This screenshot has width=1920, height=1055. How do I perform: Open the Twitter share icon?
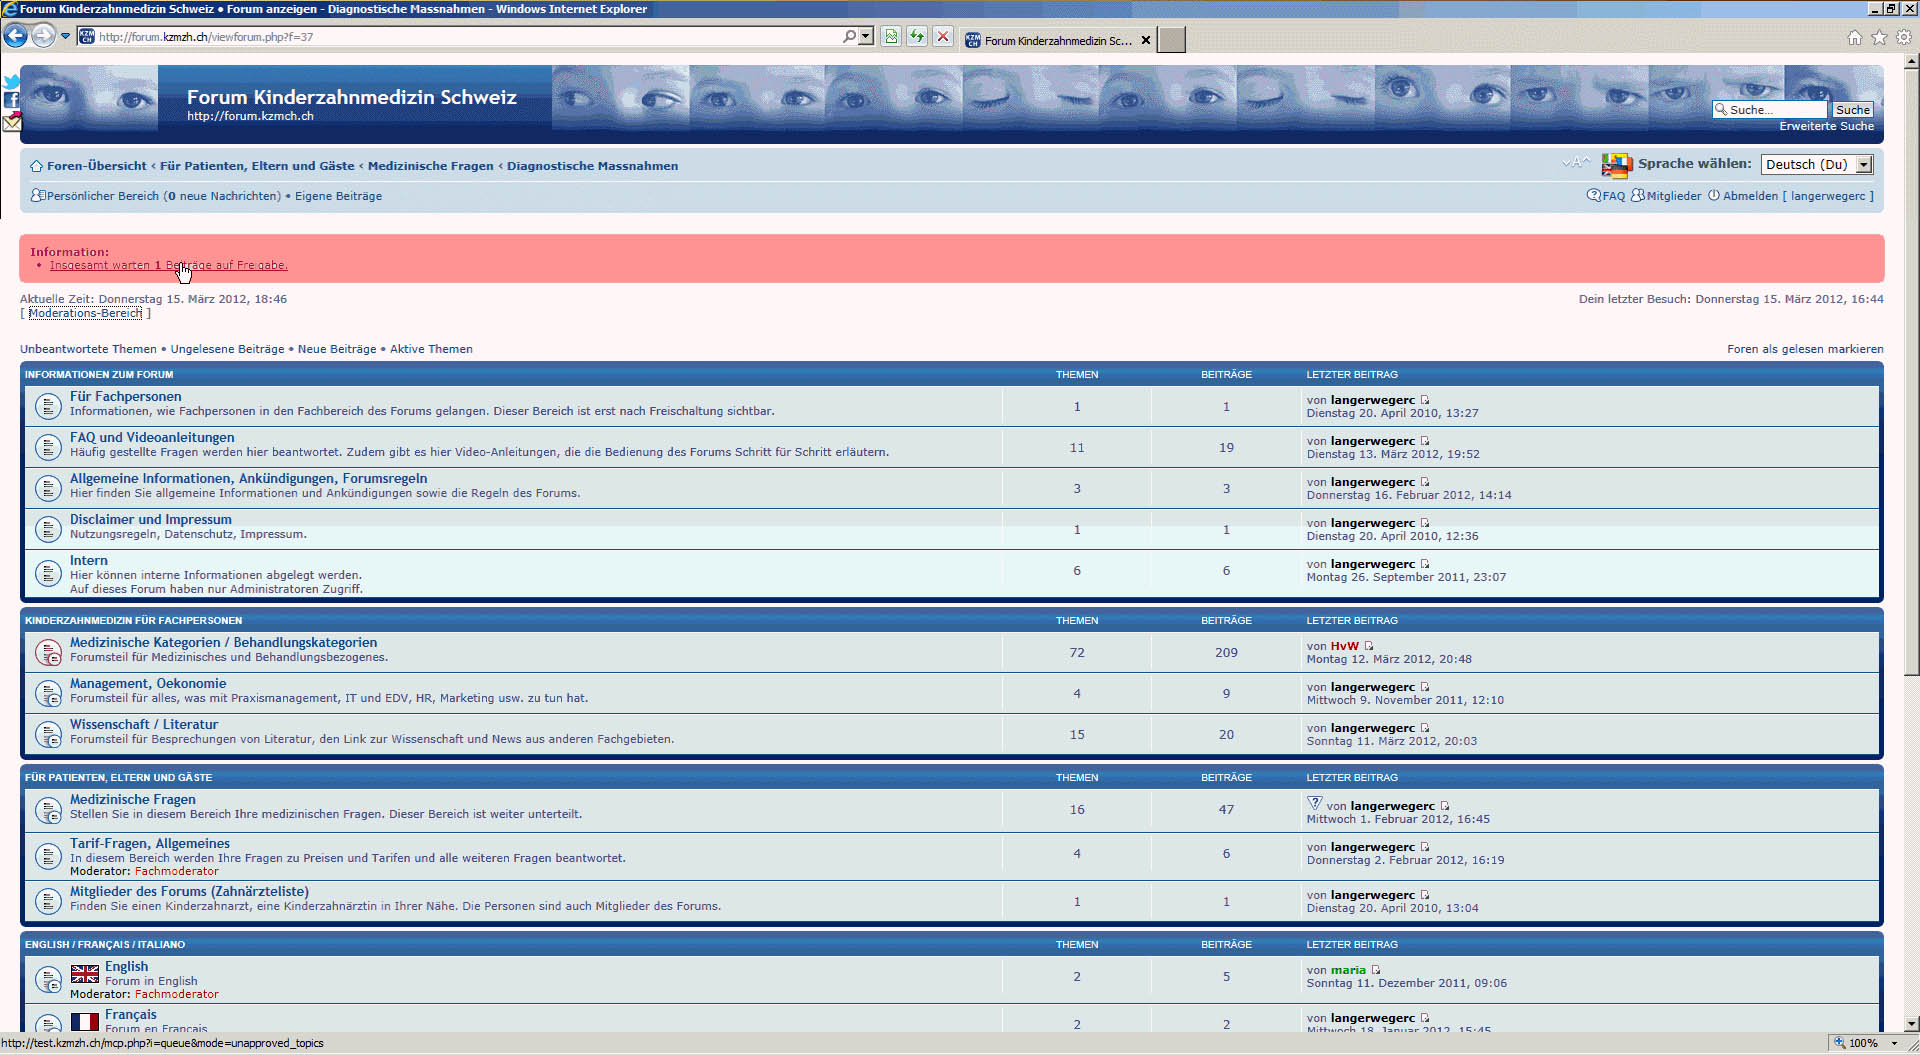(x=11, y=82)
